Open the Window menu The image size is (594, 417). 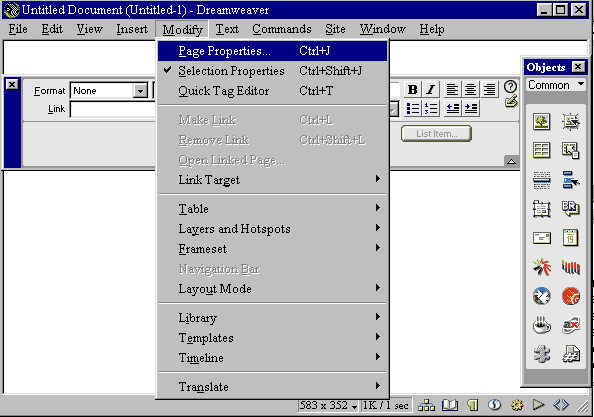click(x=383, y=29)
